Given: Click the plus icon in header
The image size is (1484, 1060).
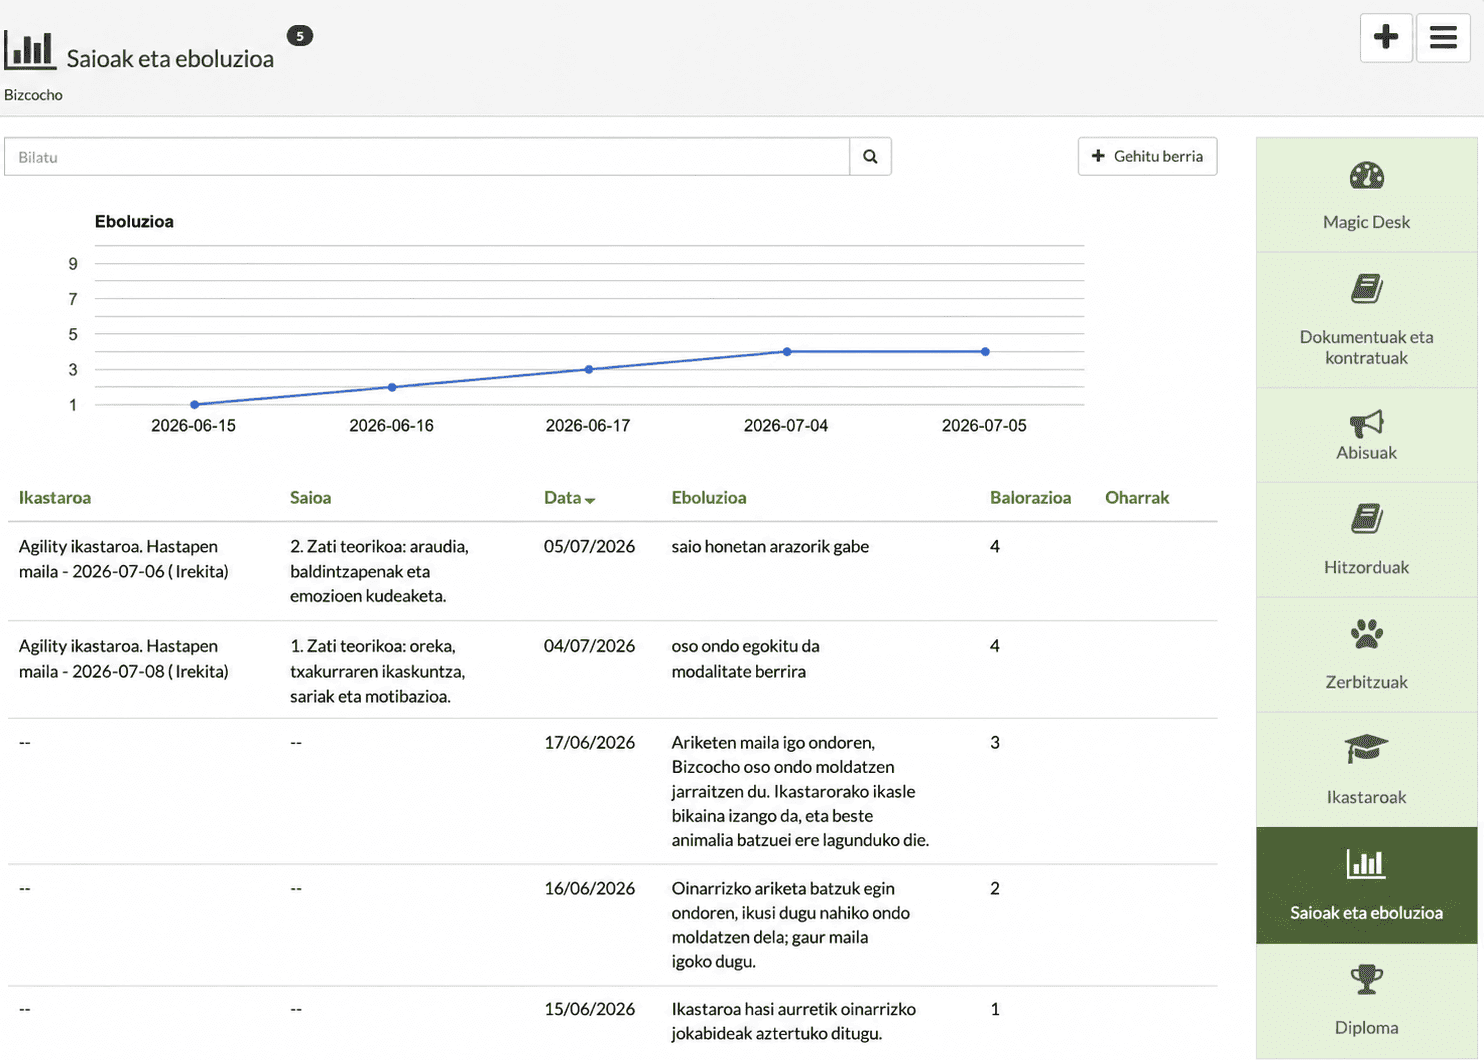Looking at the screenshot, I should (x=1386, y=38).
